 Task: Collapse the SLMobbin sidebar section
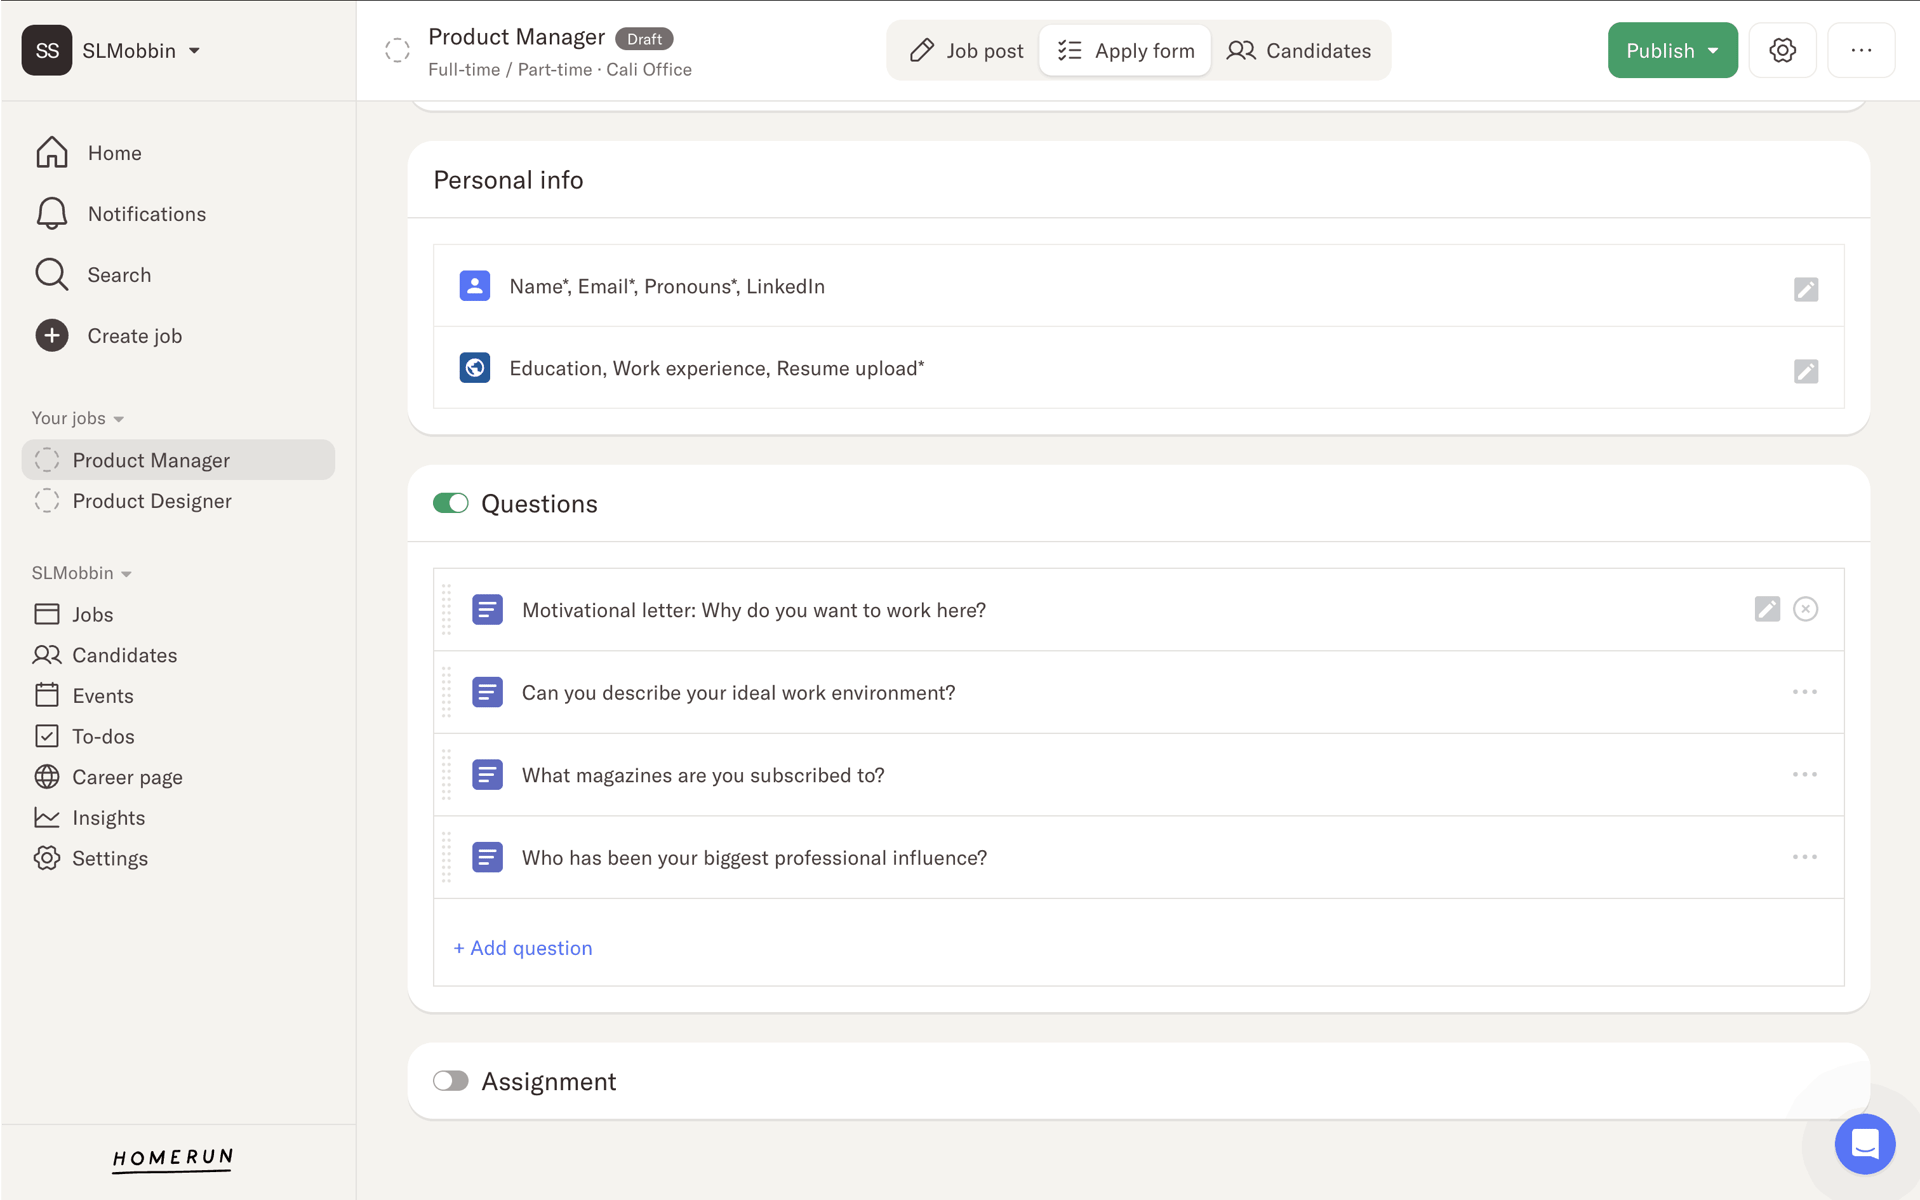pos(82,573)
